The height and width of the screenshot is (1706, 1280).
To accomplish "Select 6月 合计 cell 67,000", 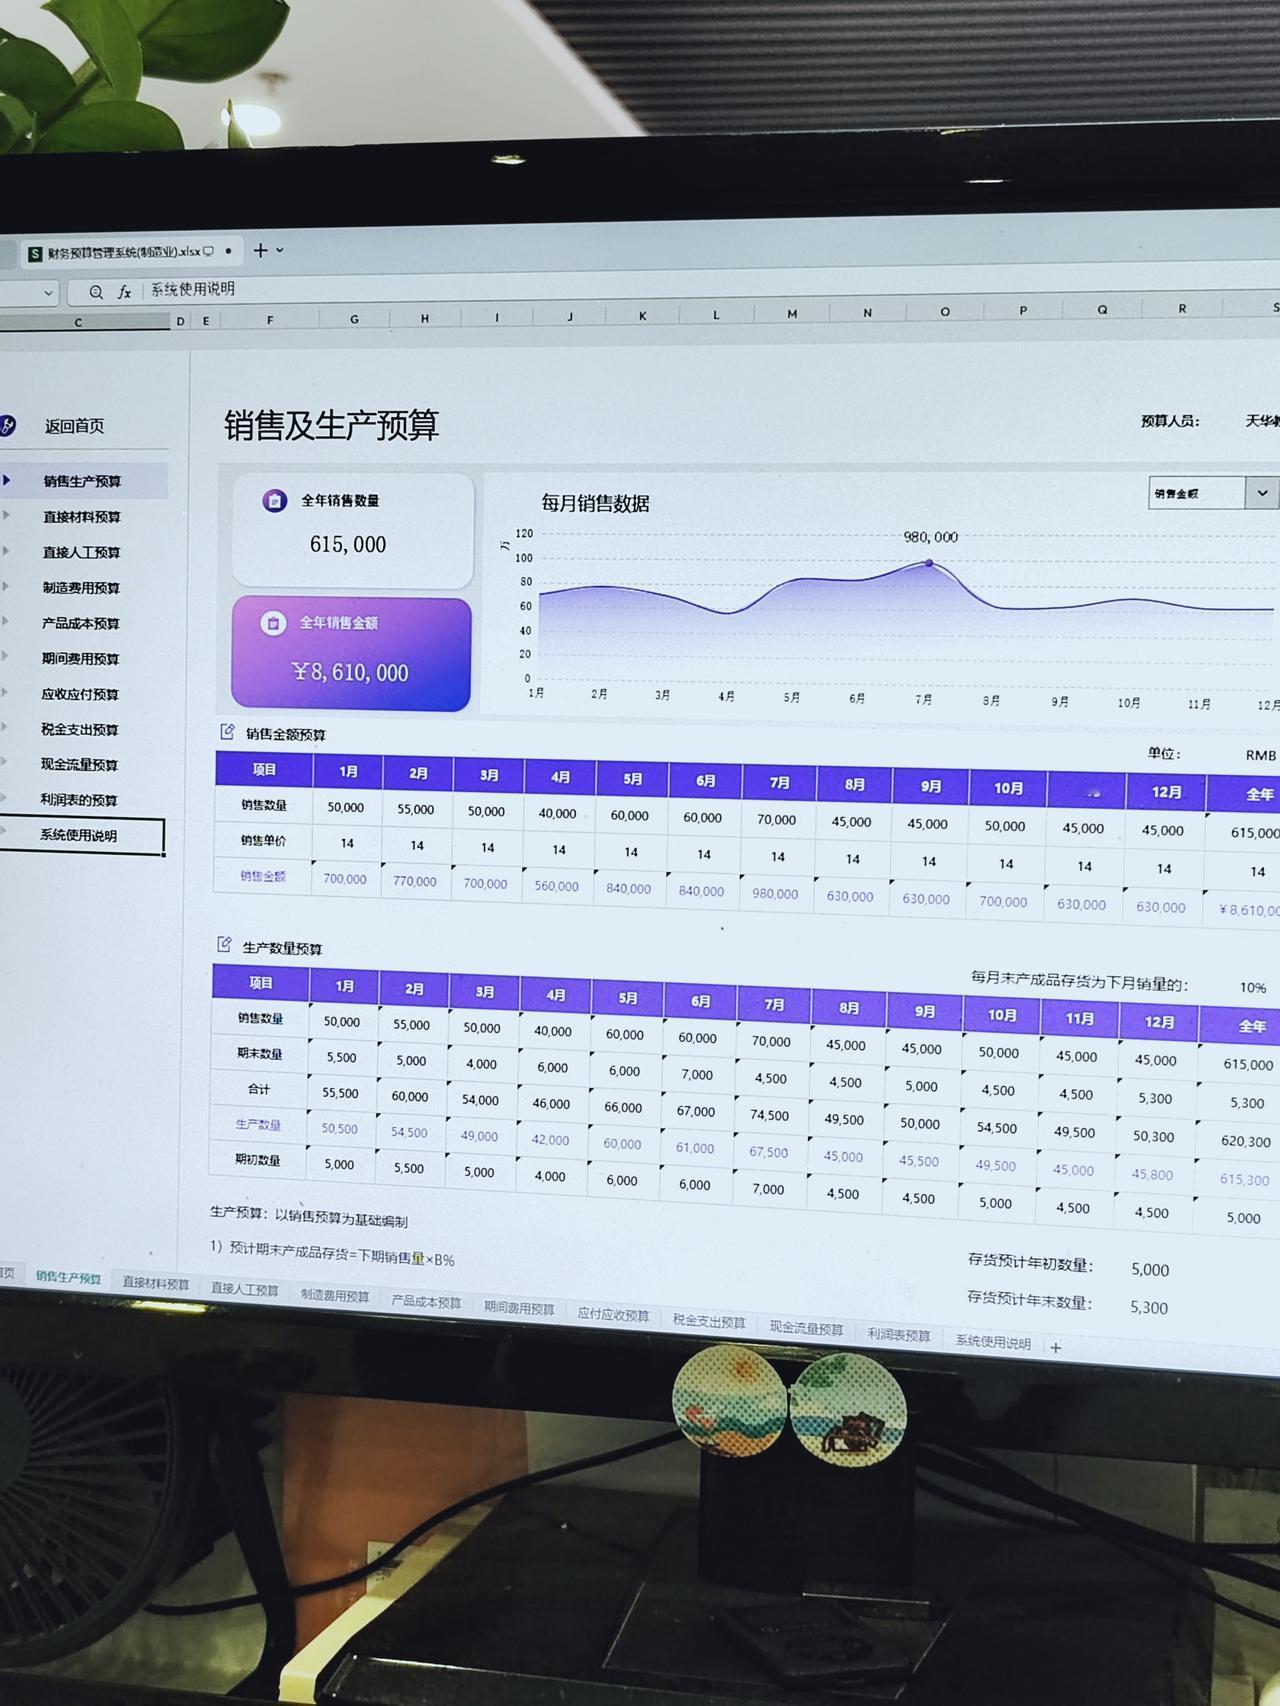I will click(695, 1111).
